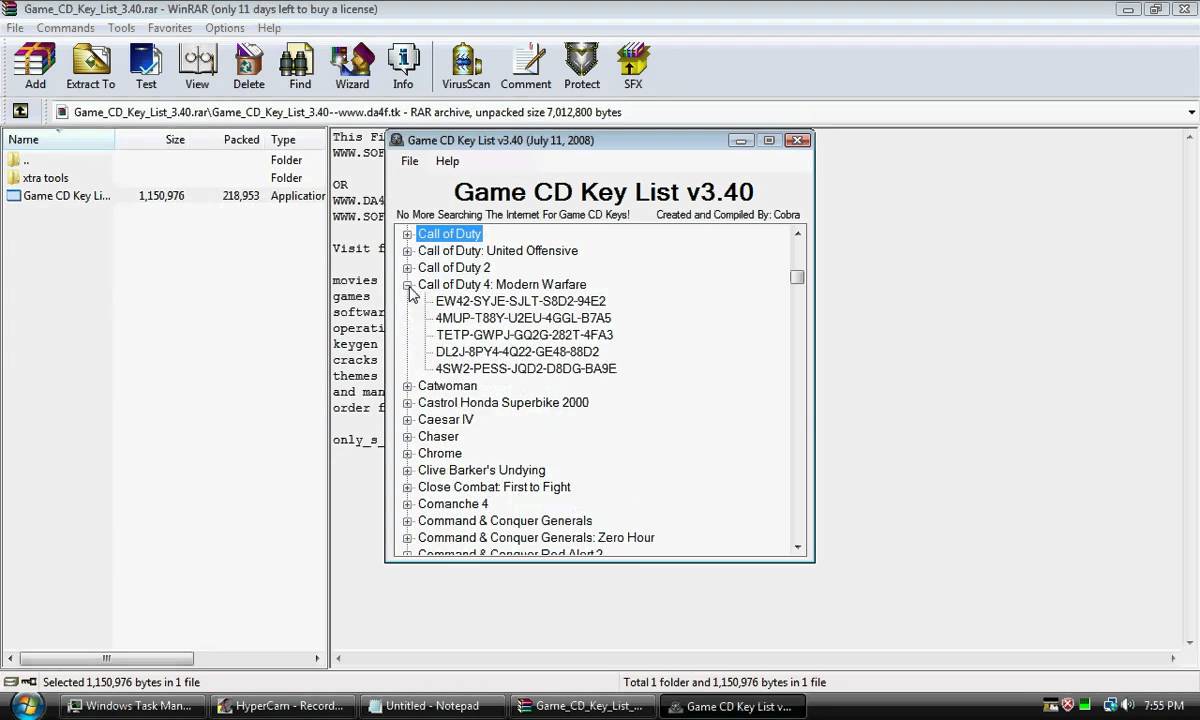Click the 7:55 PM taskbar clock
1200x720 pixels.
pyautogui.click(x=1164, y=706)
